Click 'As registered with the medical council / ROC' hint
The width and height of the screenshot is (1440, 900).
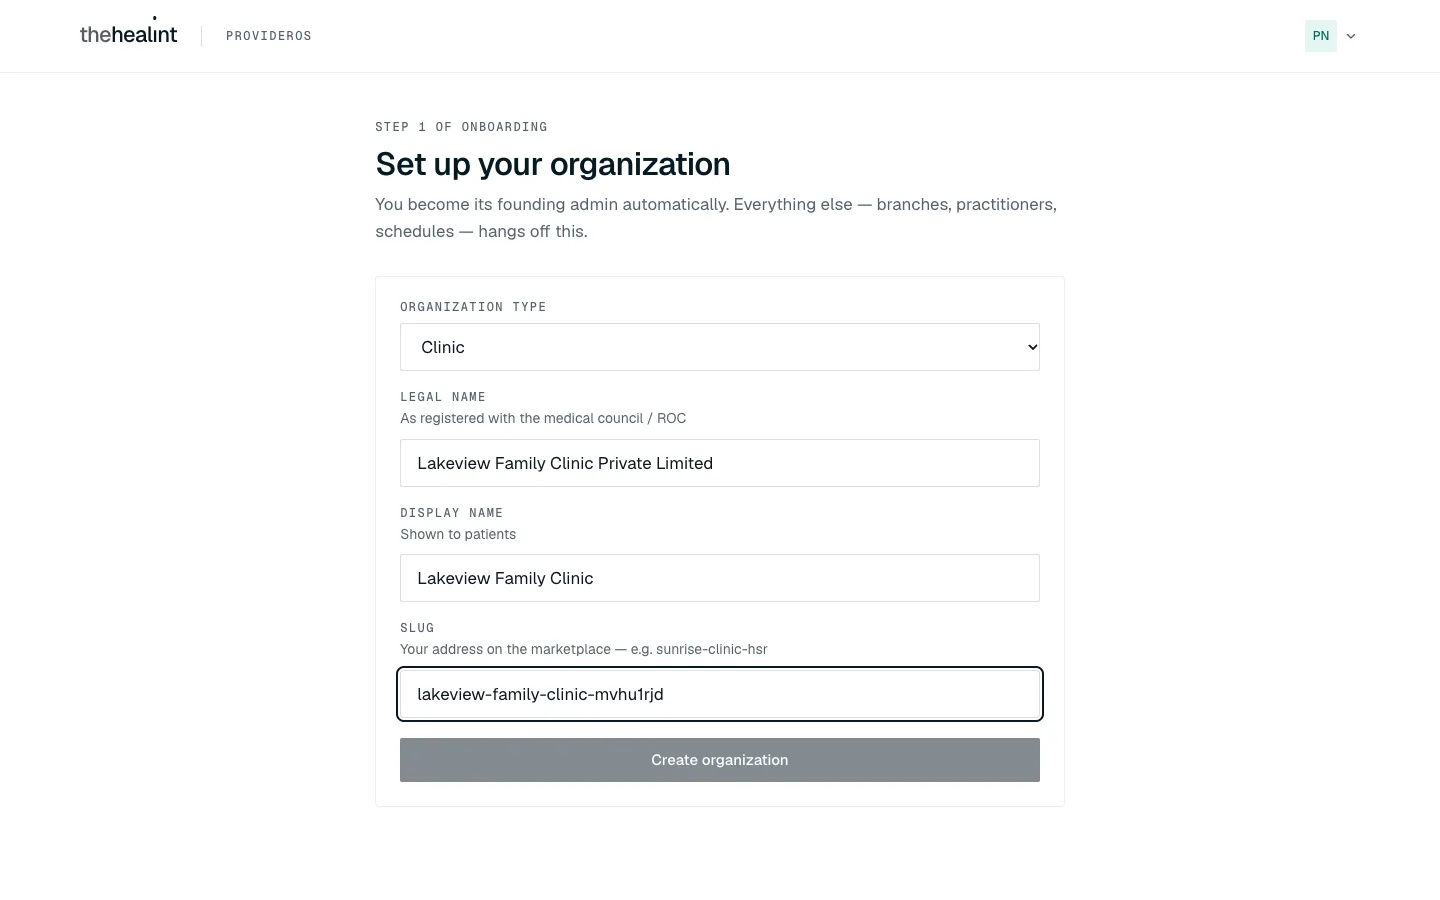543,418
